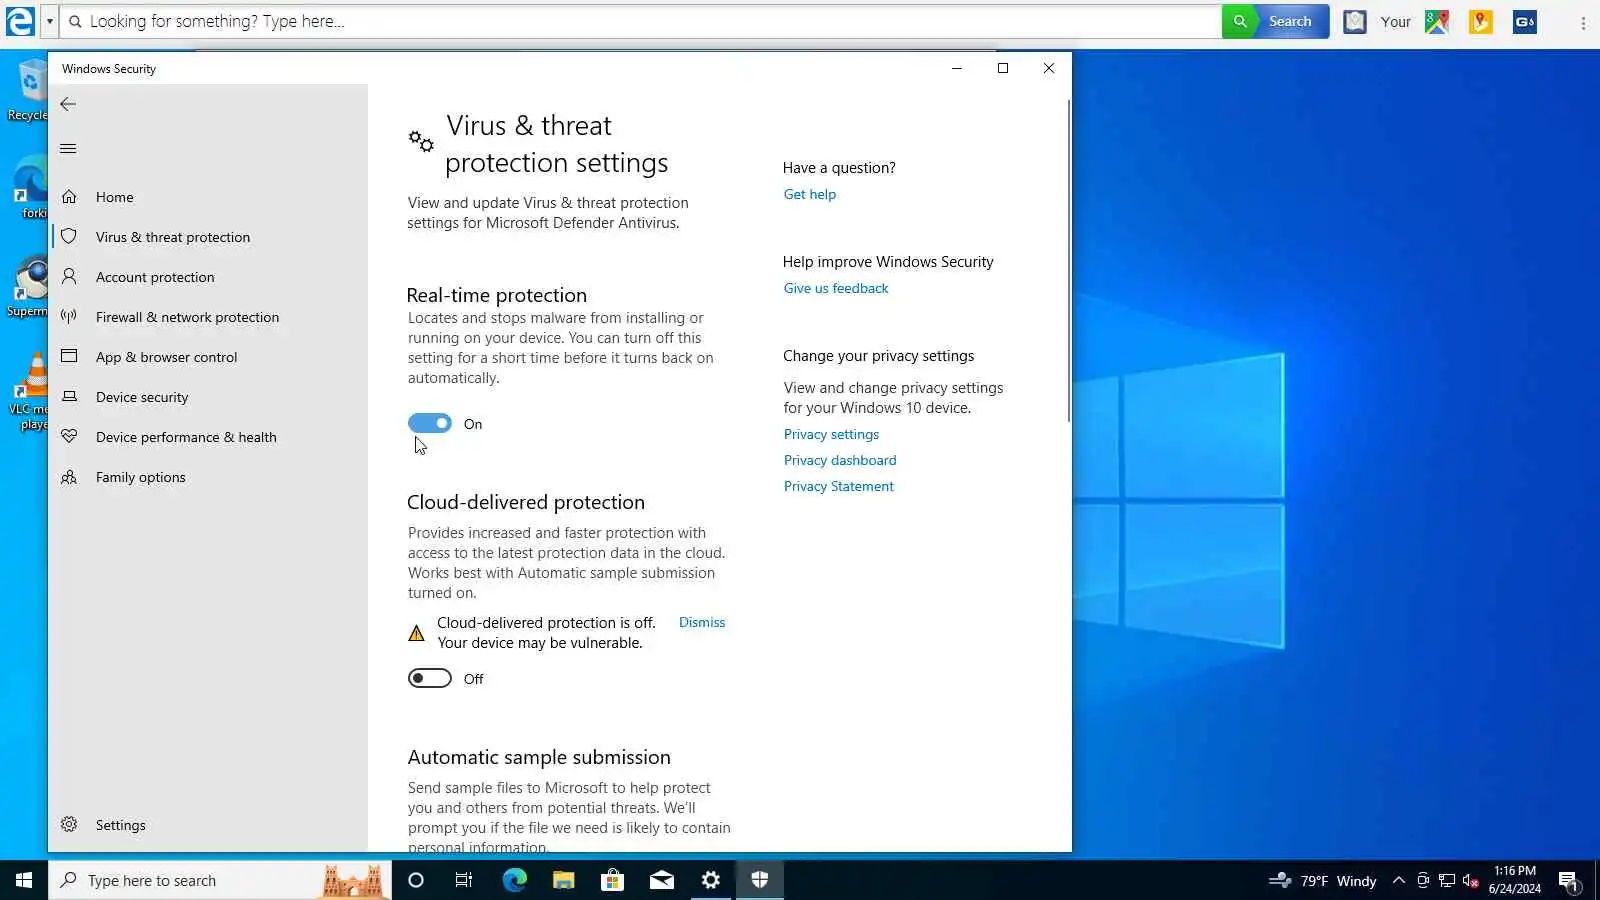Screen dimensions: 1600x900
Task: Open the Mail app from the taskbar
Action: (x=661, y=880)
